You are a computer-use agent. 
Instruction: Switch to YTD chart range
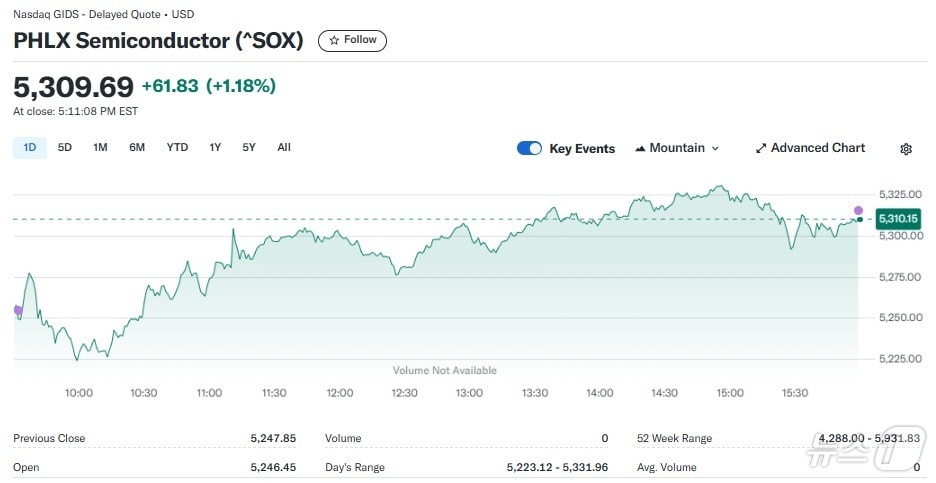[177, 148]
